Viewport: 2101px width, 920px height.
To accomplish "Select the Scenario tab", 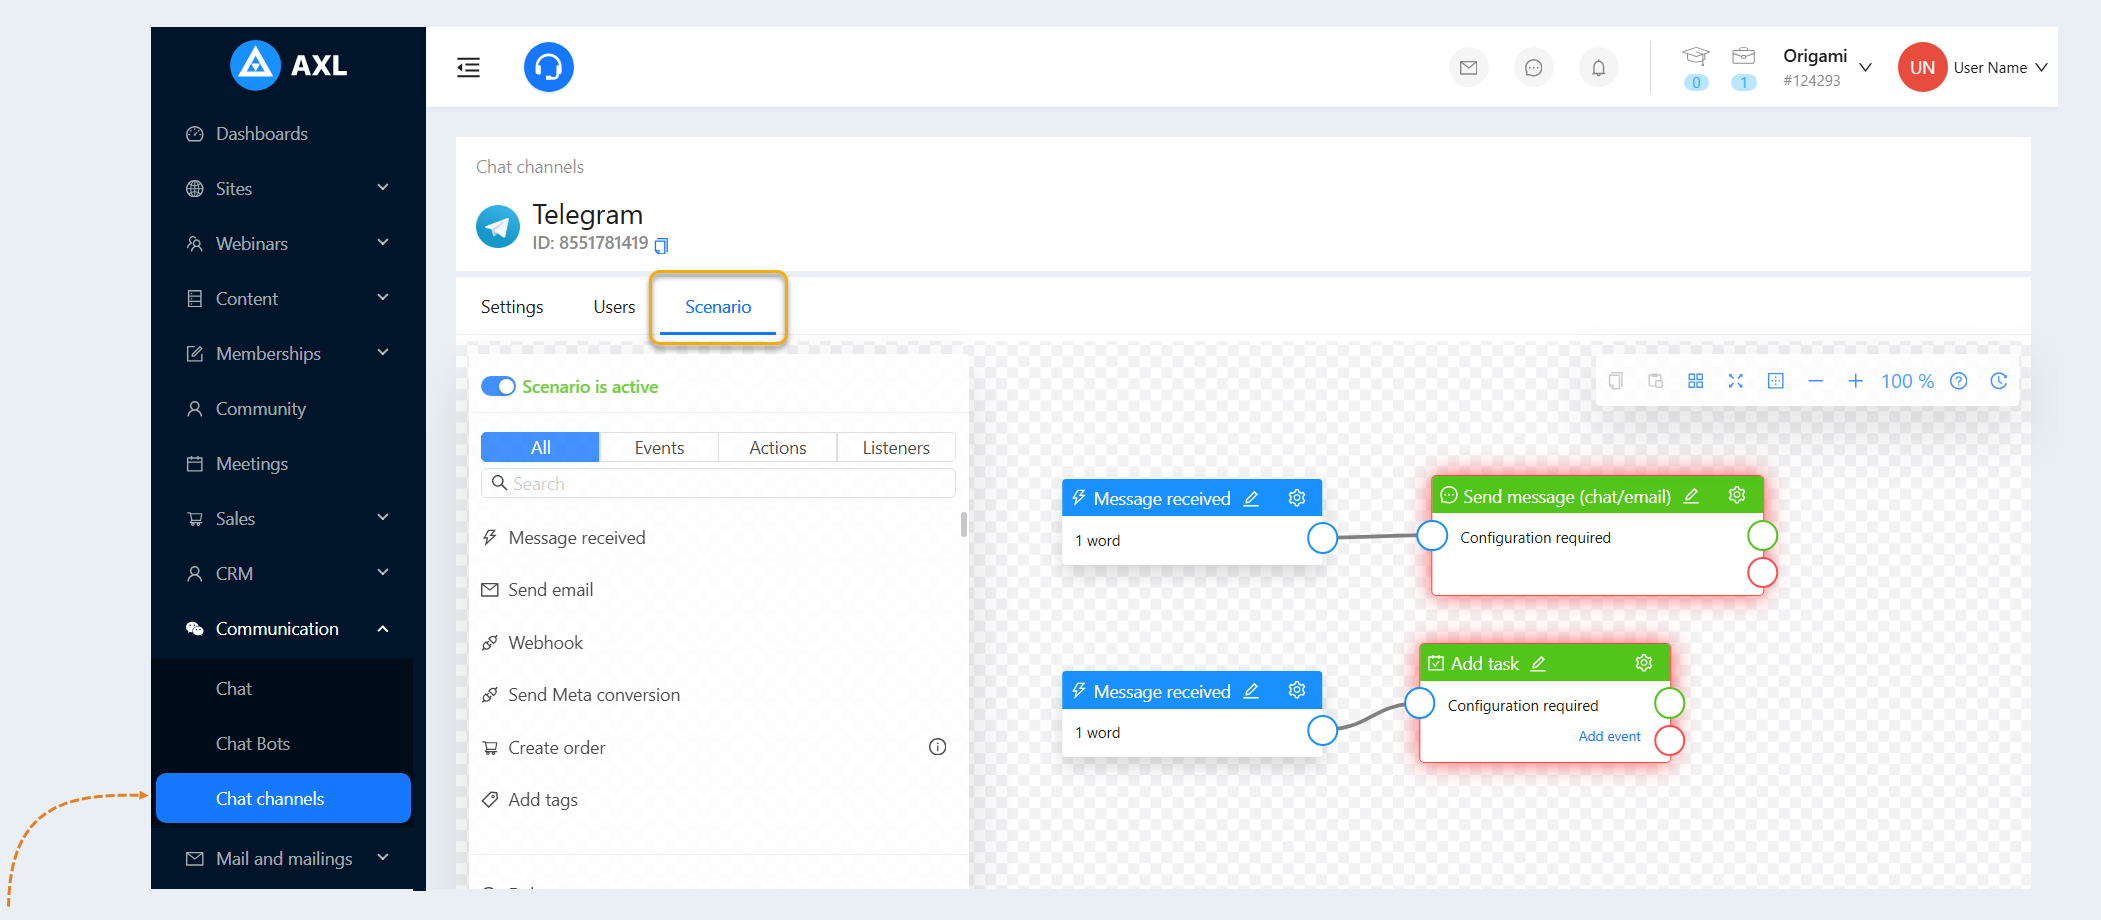I will coord(718,307).
